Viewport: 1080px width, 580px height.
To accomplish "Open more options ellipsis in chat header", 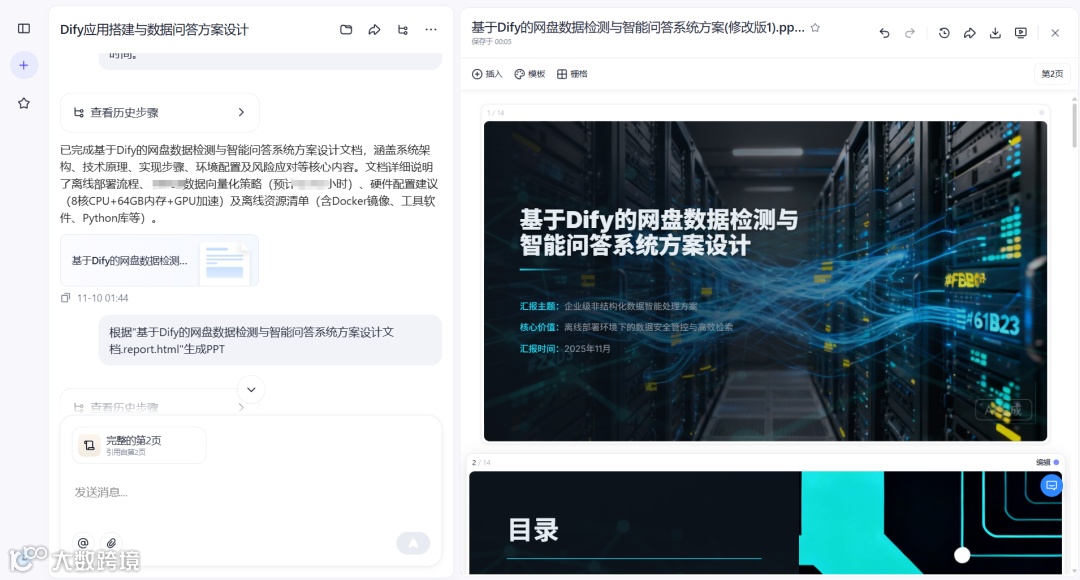I will [431, 30].
